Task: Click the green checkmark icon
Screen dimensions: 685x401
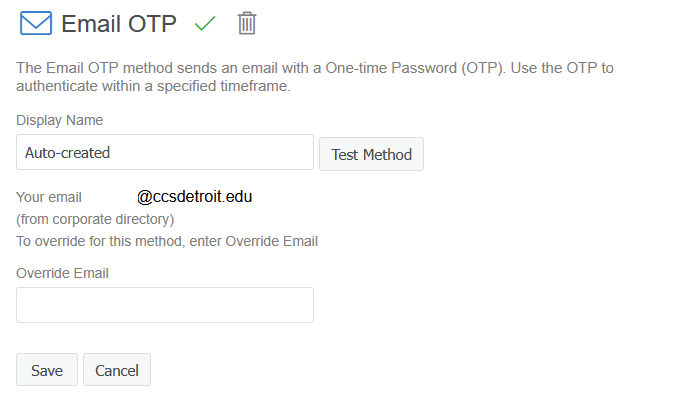Action: point(205,23)
